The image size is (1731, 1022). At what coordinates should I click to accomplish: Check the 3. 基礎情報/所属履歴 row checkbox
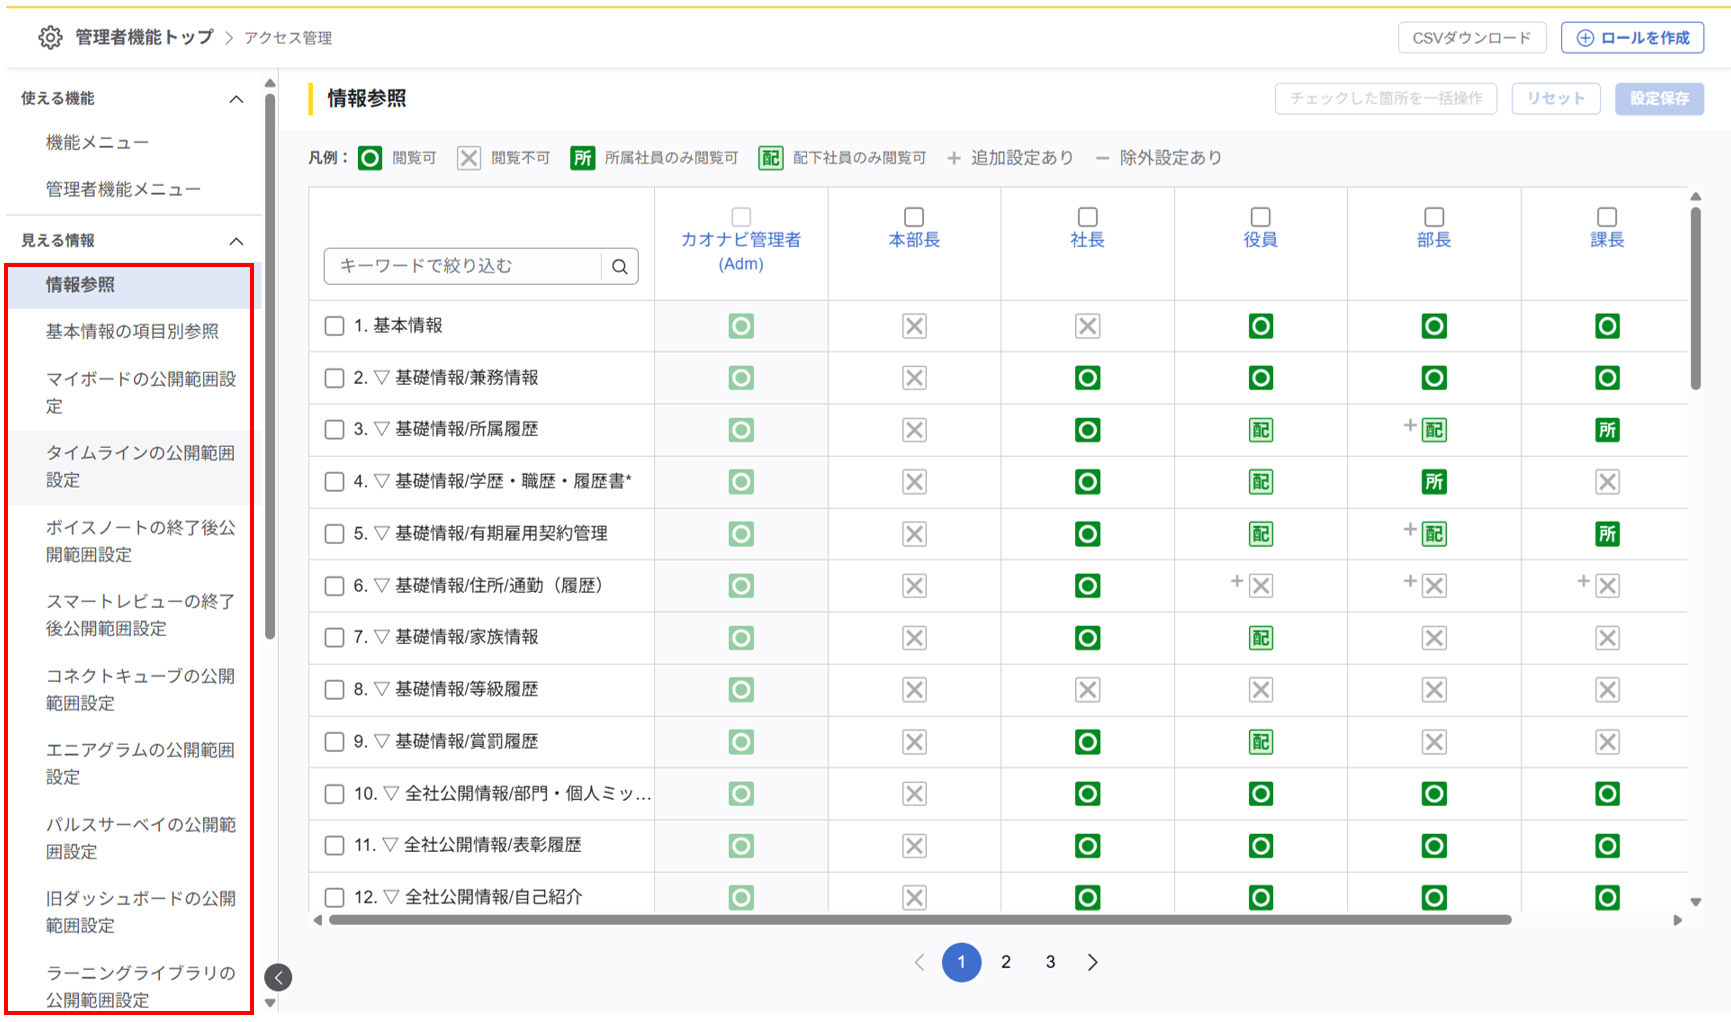[x=335, y=430]
